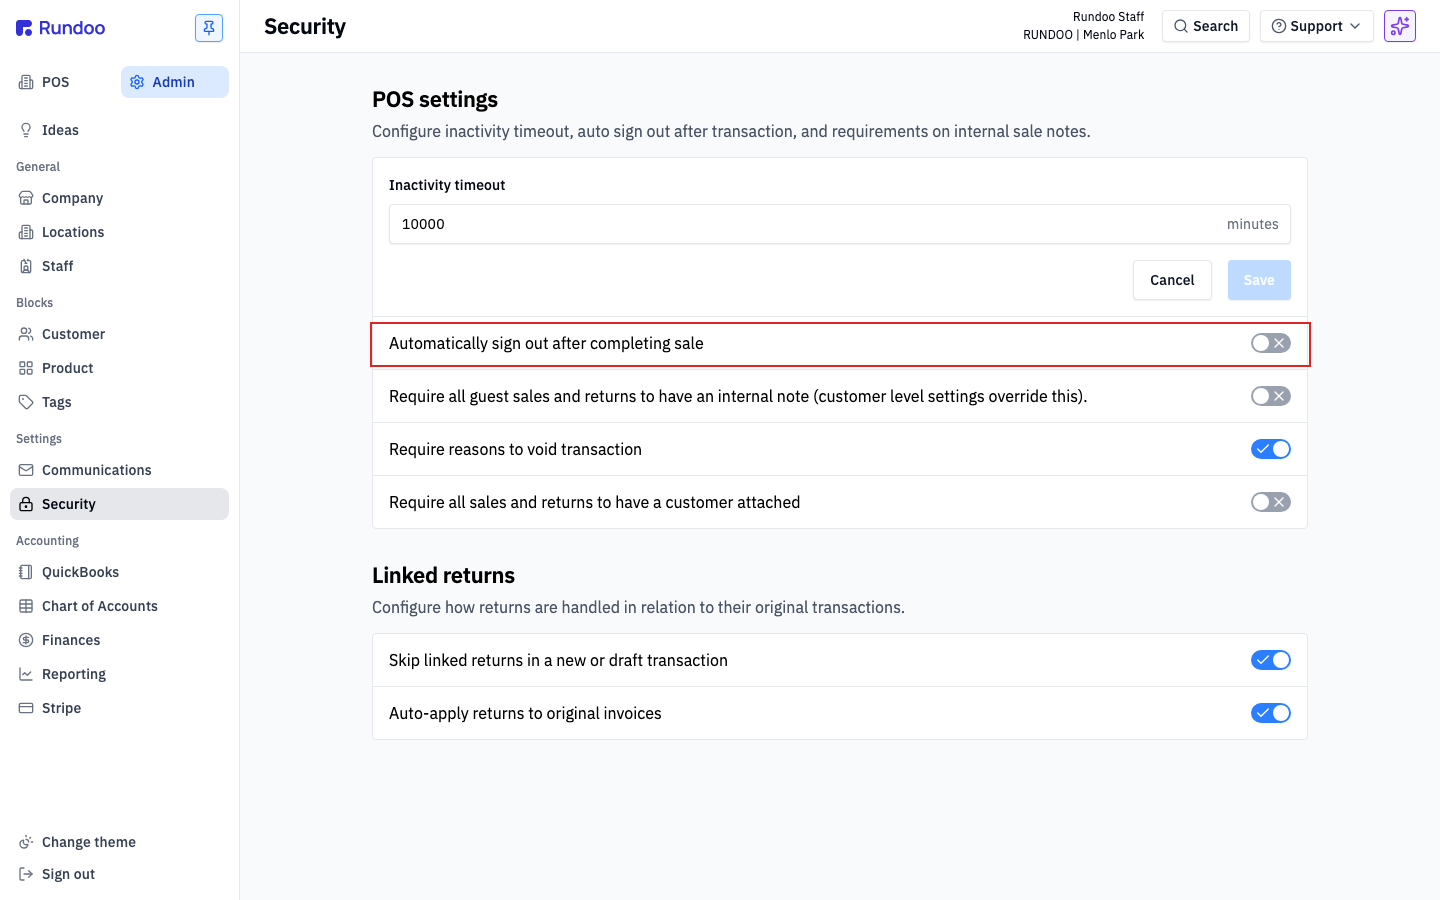Toggle require internal note for guest sales
1440x900 pixels.
coord(1271,396)
